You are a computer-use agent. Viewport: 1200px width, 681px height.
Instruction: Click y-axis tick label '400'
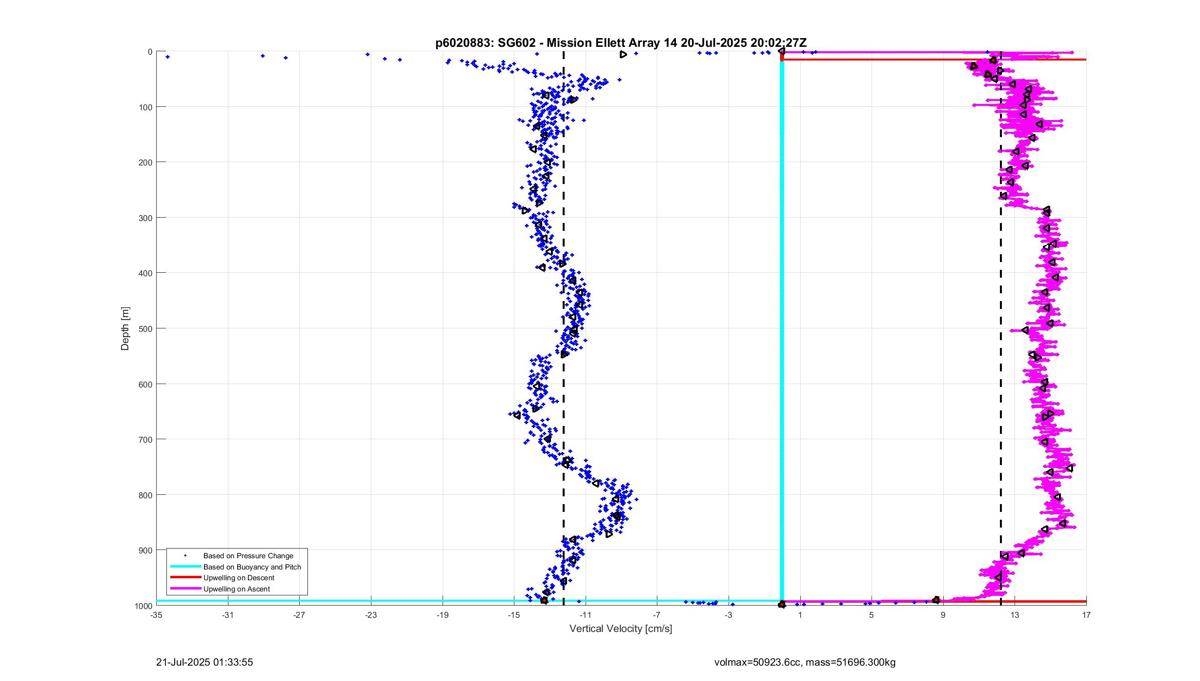144,273
